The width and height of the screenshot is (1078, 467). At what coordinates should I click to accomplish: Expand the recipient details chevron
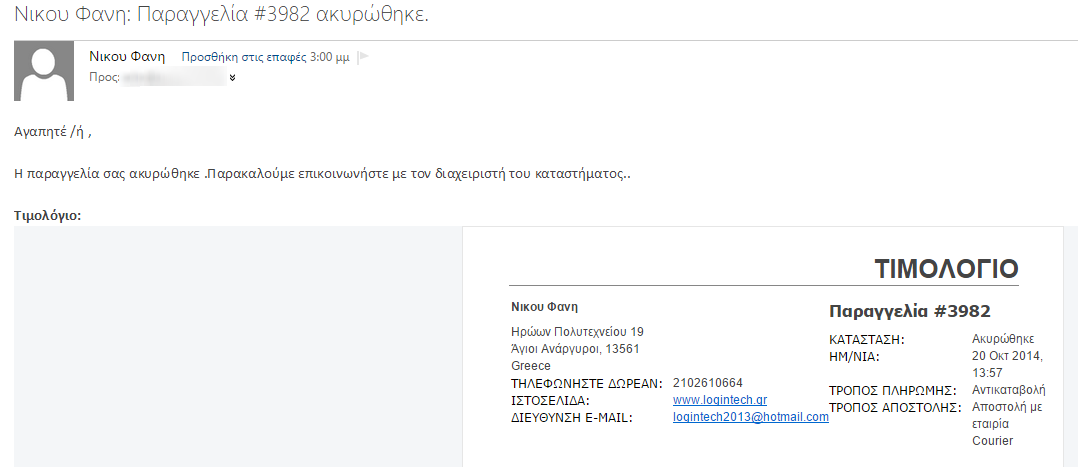233,77
